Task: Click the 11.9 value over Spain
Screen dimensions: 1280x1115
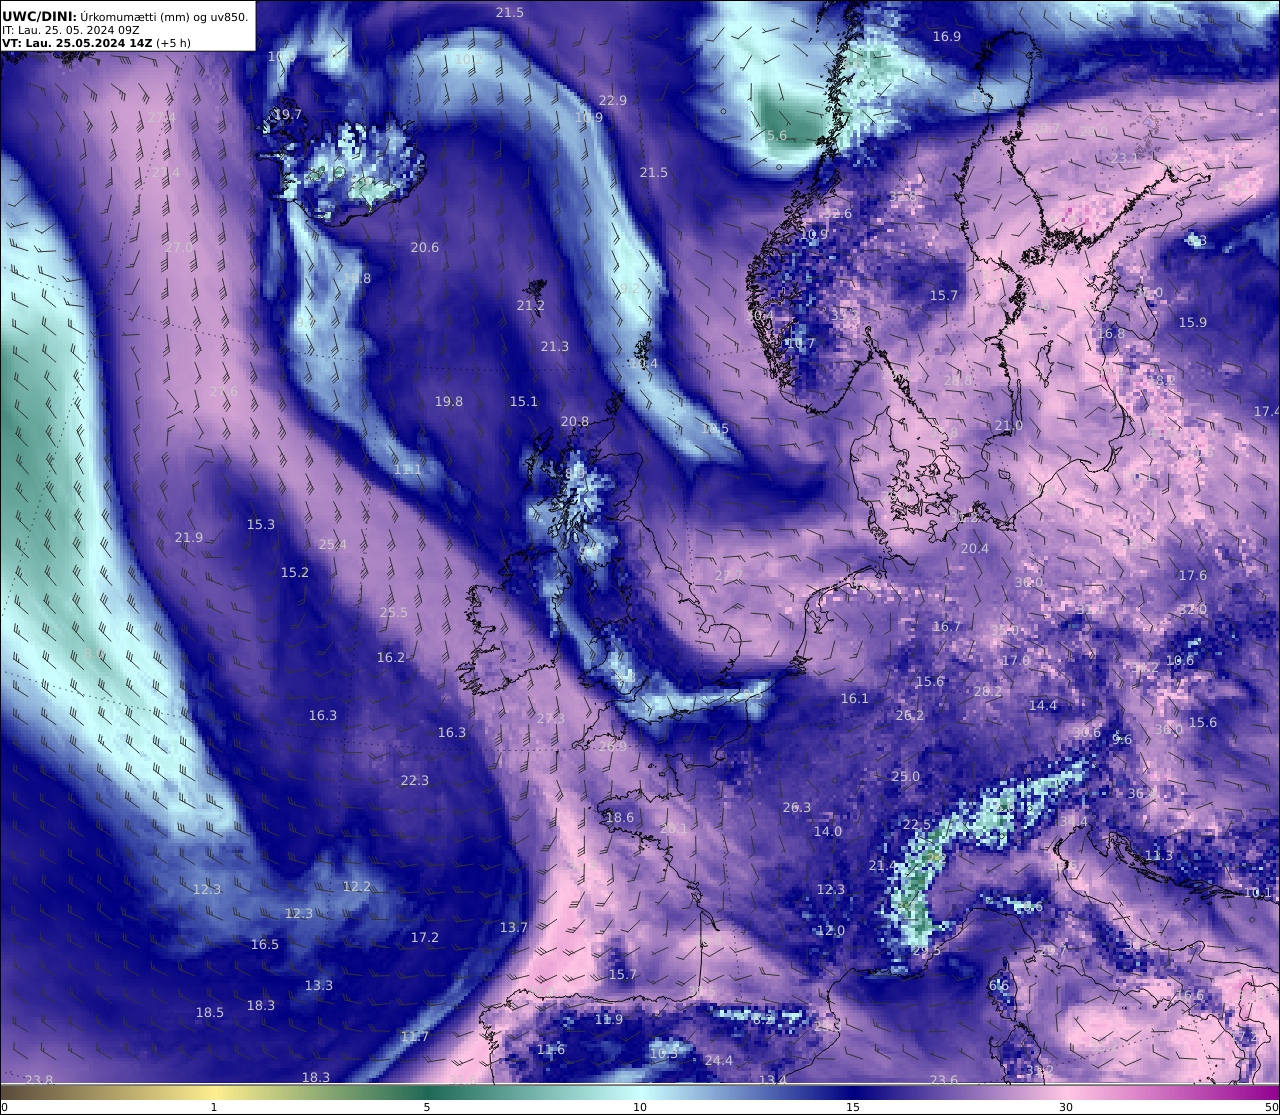Action: pyautogui.click(x=609, y=1019)
